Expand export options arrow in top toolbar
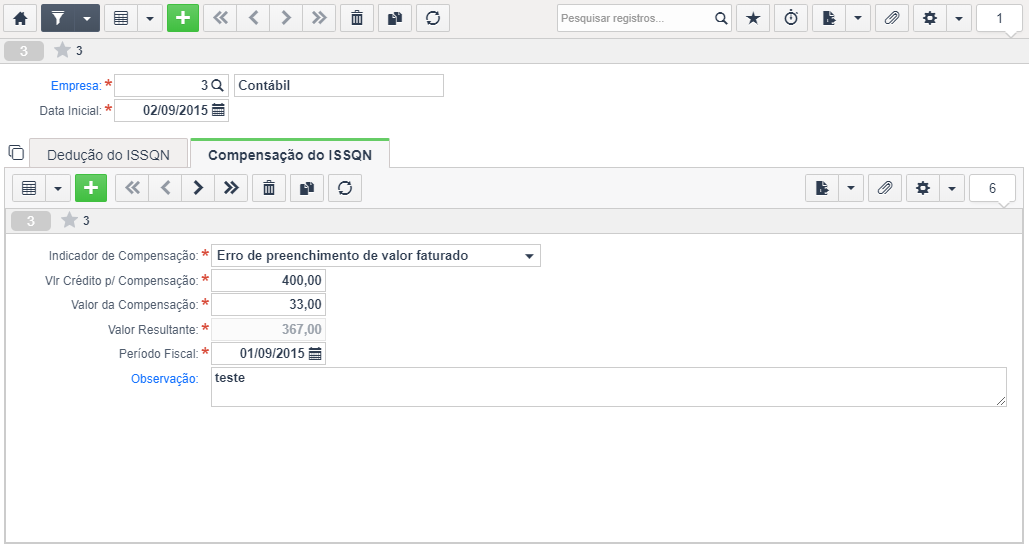Viewport: 1029px width, 548px height. coord(858,18)
